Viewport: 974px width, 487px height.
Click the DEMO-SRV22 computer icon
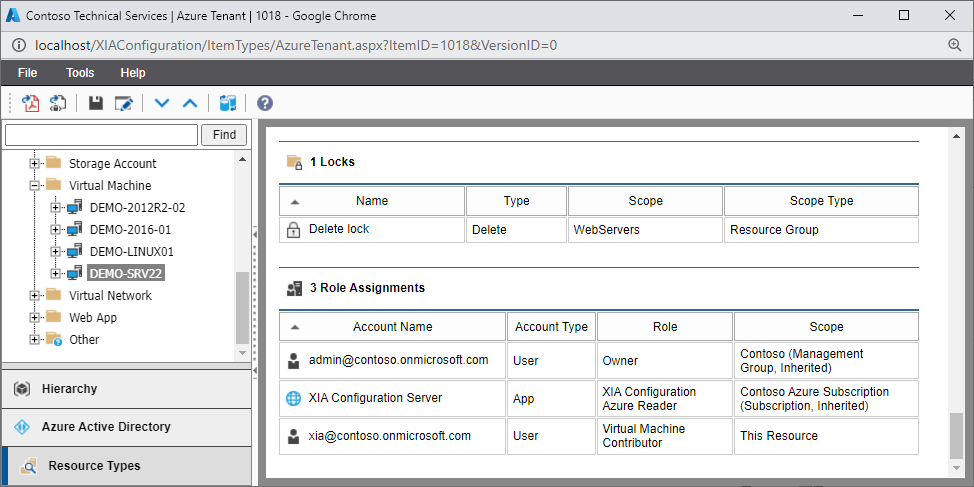[x=75, y=273]
